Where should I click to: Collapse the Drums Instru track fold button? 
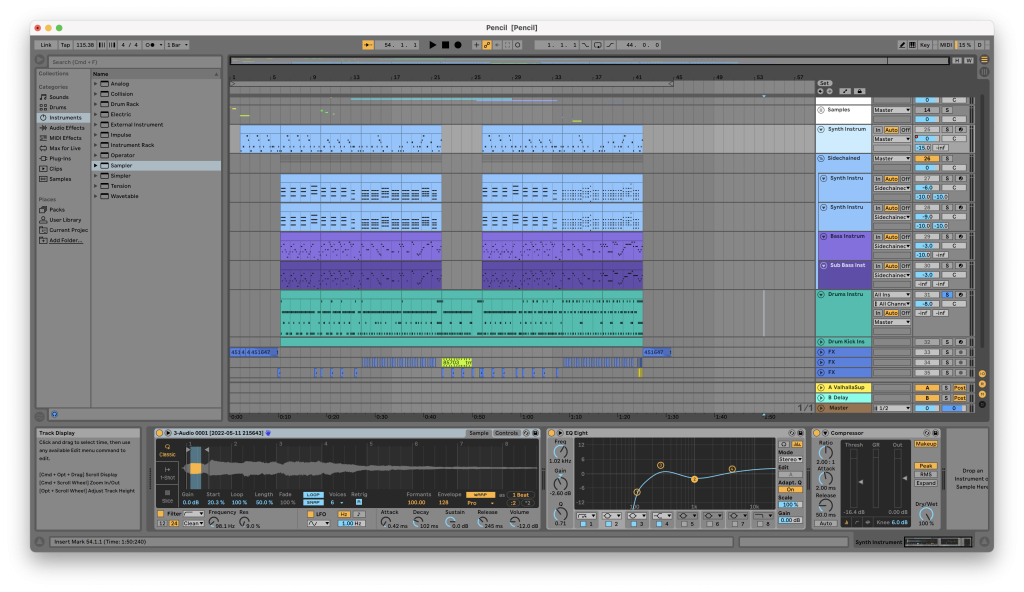pos(821,295)
